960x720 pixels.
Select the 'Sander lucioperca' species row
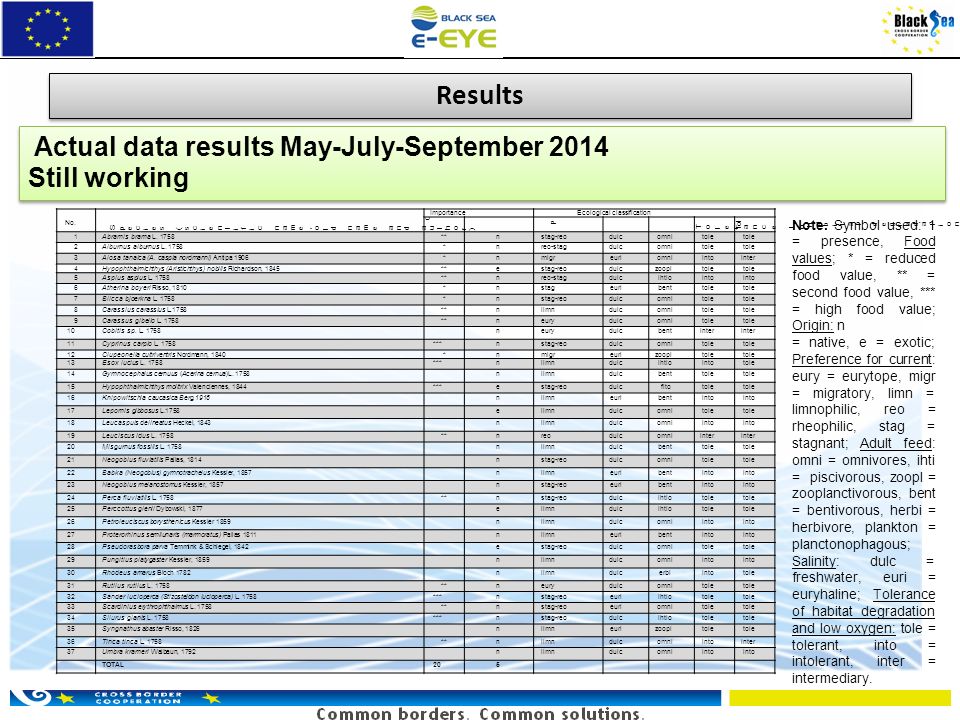(416, 596)
